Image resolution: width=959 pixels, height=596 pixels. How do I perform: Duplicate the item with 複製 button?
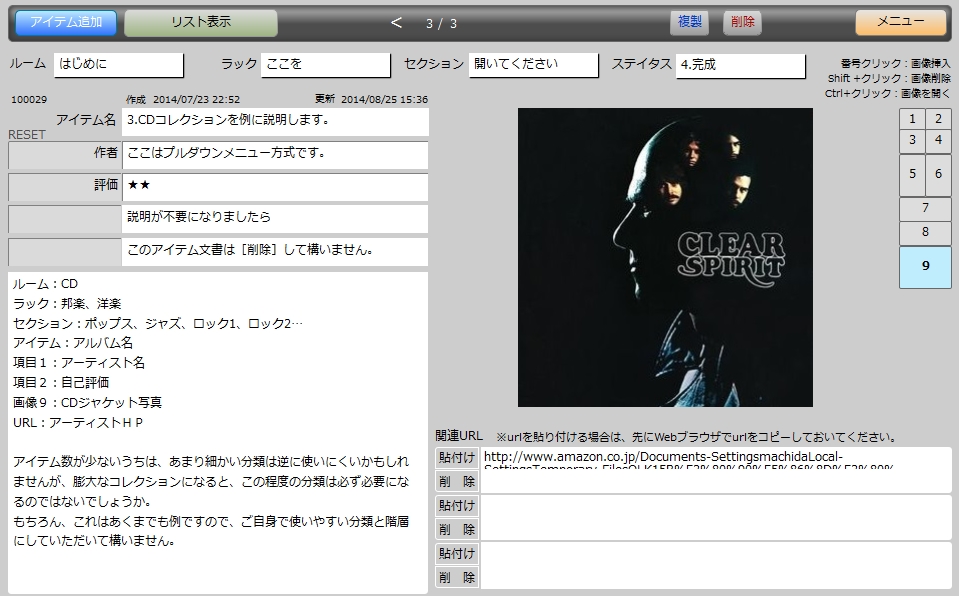click(x=690, y=21)
